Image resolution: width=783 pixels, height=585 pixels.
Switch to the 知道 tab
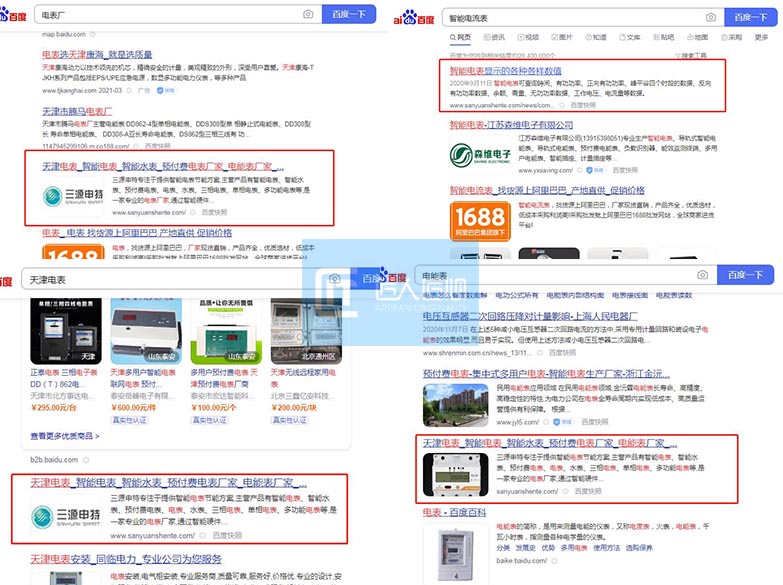tap(596, 37)
